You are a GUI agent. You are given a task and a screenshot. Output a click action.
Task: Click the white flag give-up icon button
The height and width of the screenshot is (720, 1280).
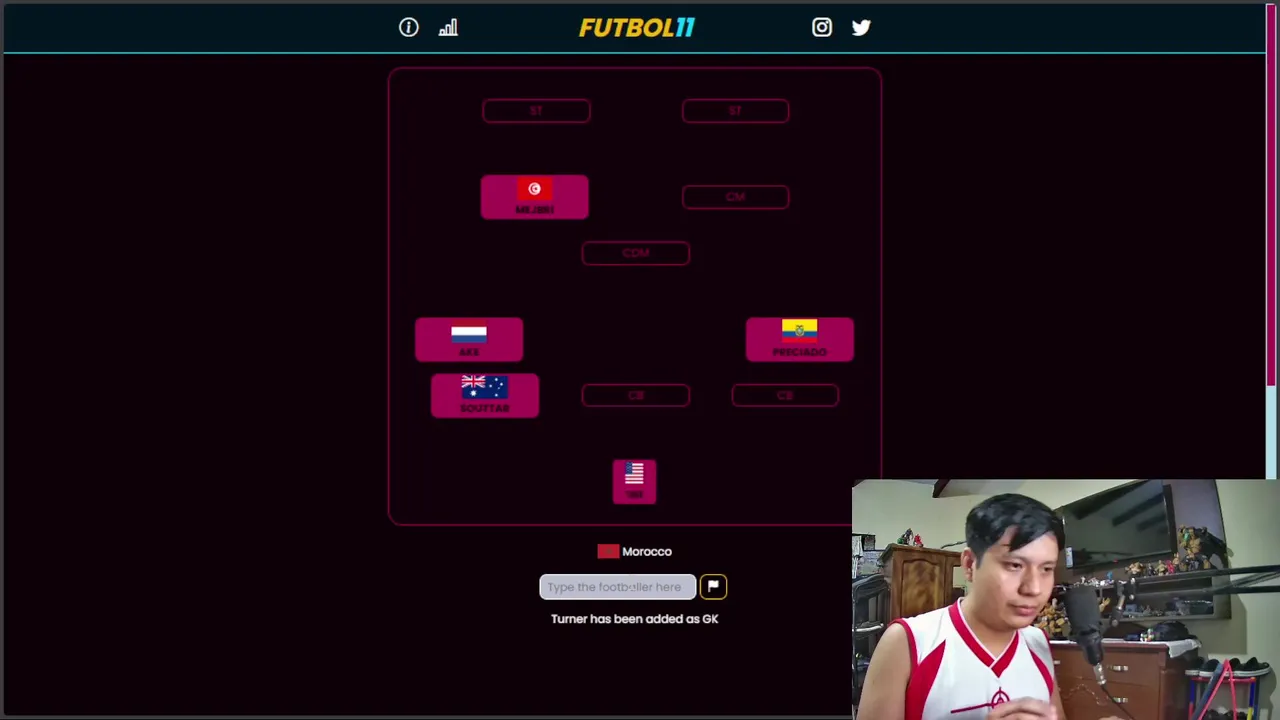713,587
